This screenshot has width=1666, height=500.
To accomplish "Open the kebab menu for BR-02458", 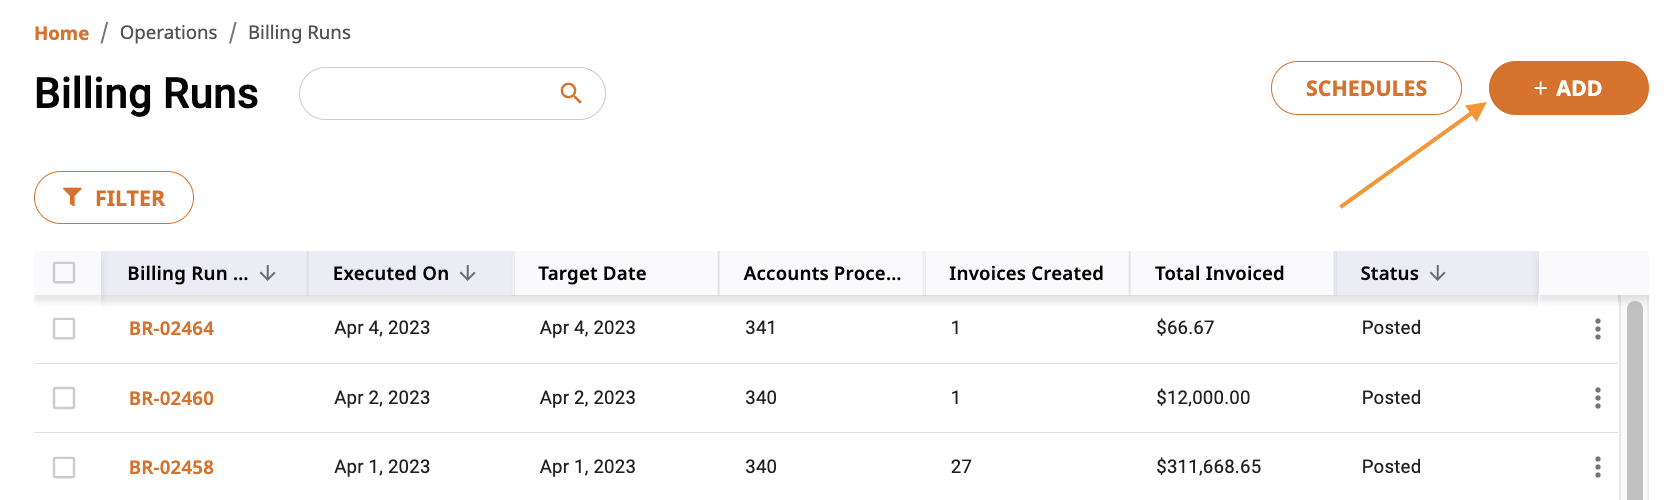I will pyautogui.click(x=1597, y=467).
